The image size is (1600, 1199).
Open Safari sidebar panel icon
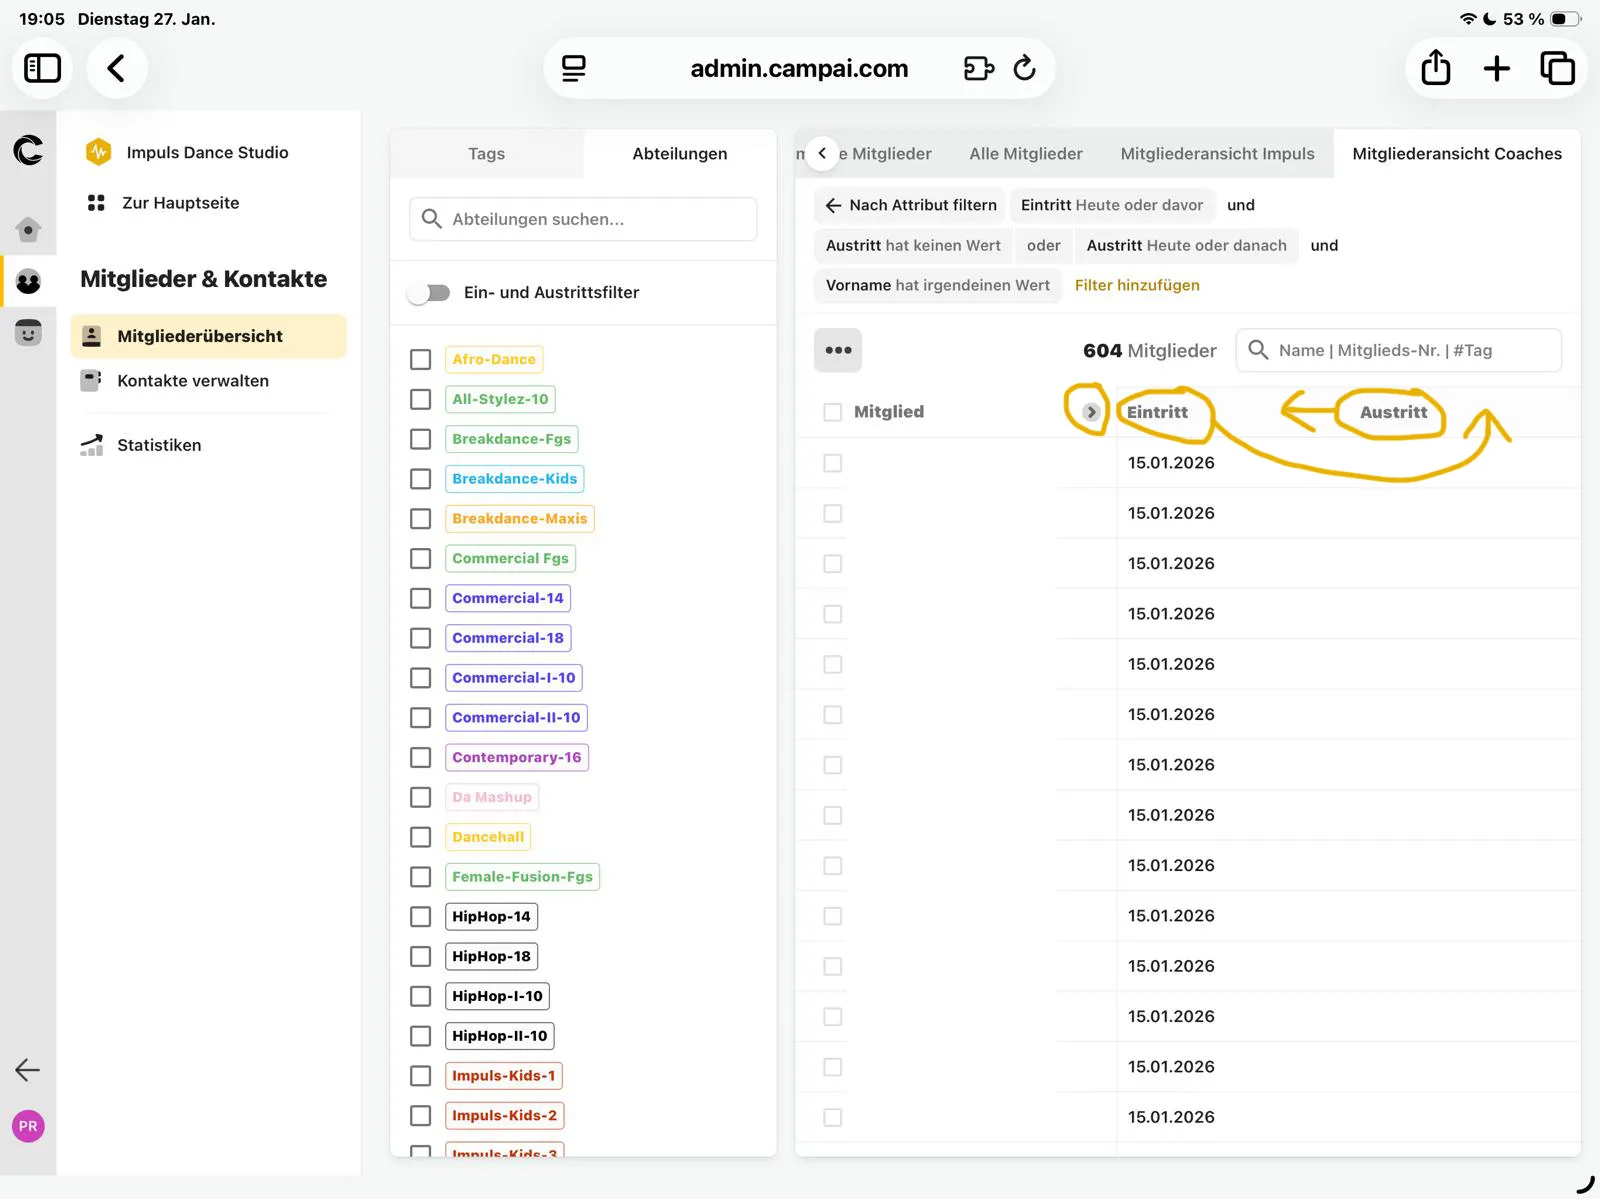(42, 68)
